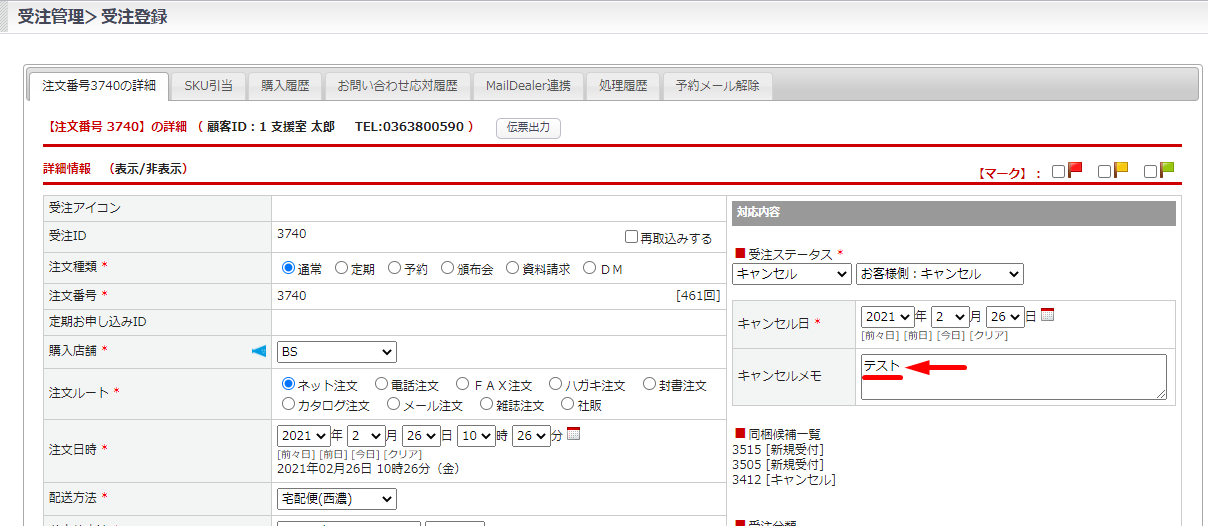Click the blue megaphone icon beside 購入店舗
Viewport: 1208px width, 526px height.
pos(259,351)
